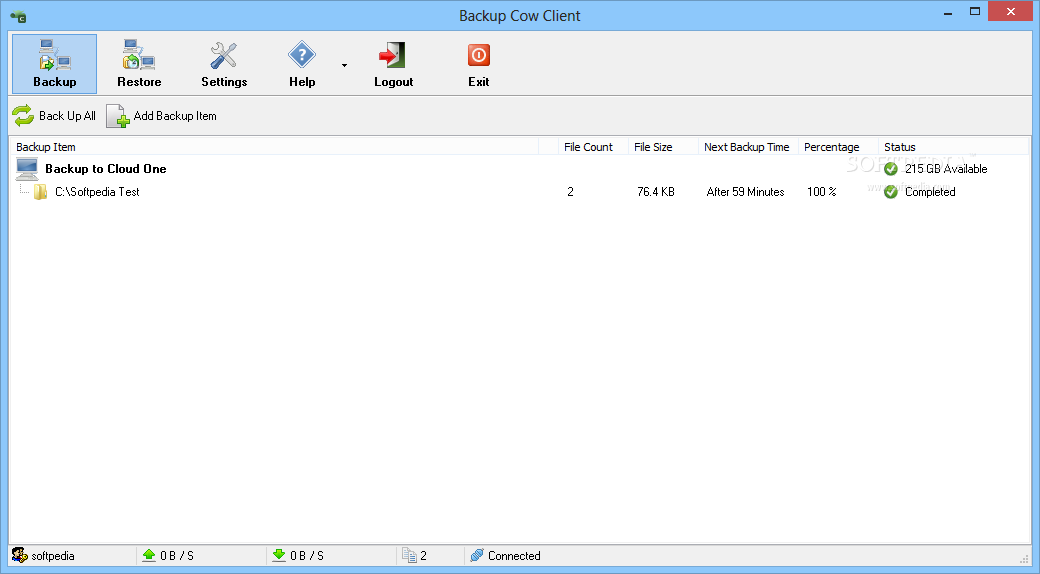
Task: Click the Backup Cow app icon in title bar
Action: click(x=18, y=17)
